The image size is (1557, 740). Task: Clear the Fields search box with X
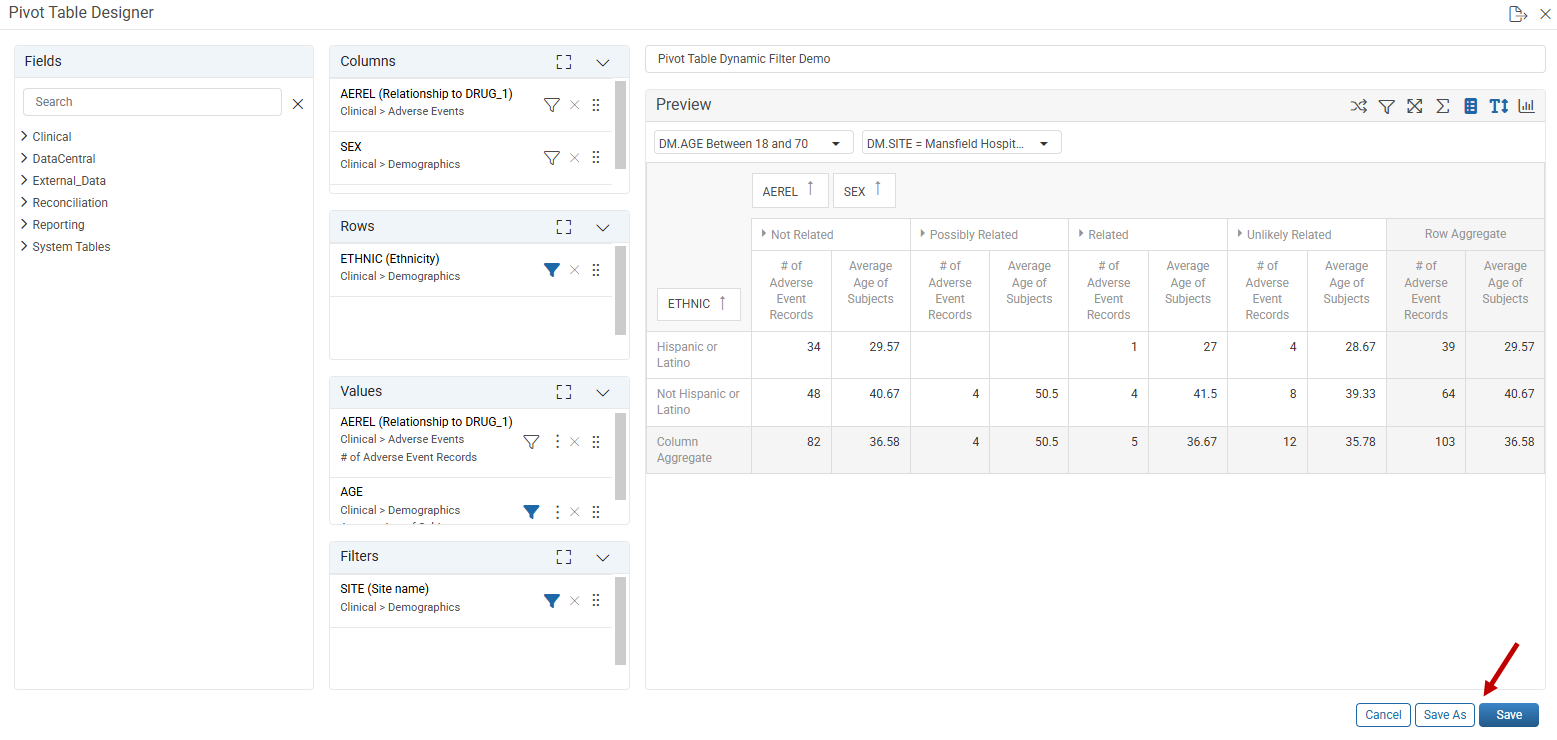click(x=297, y=103)
